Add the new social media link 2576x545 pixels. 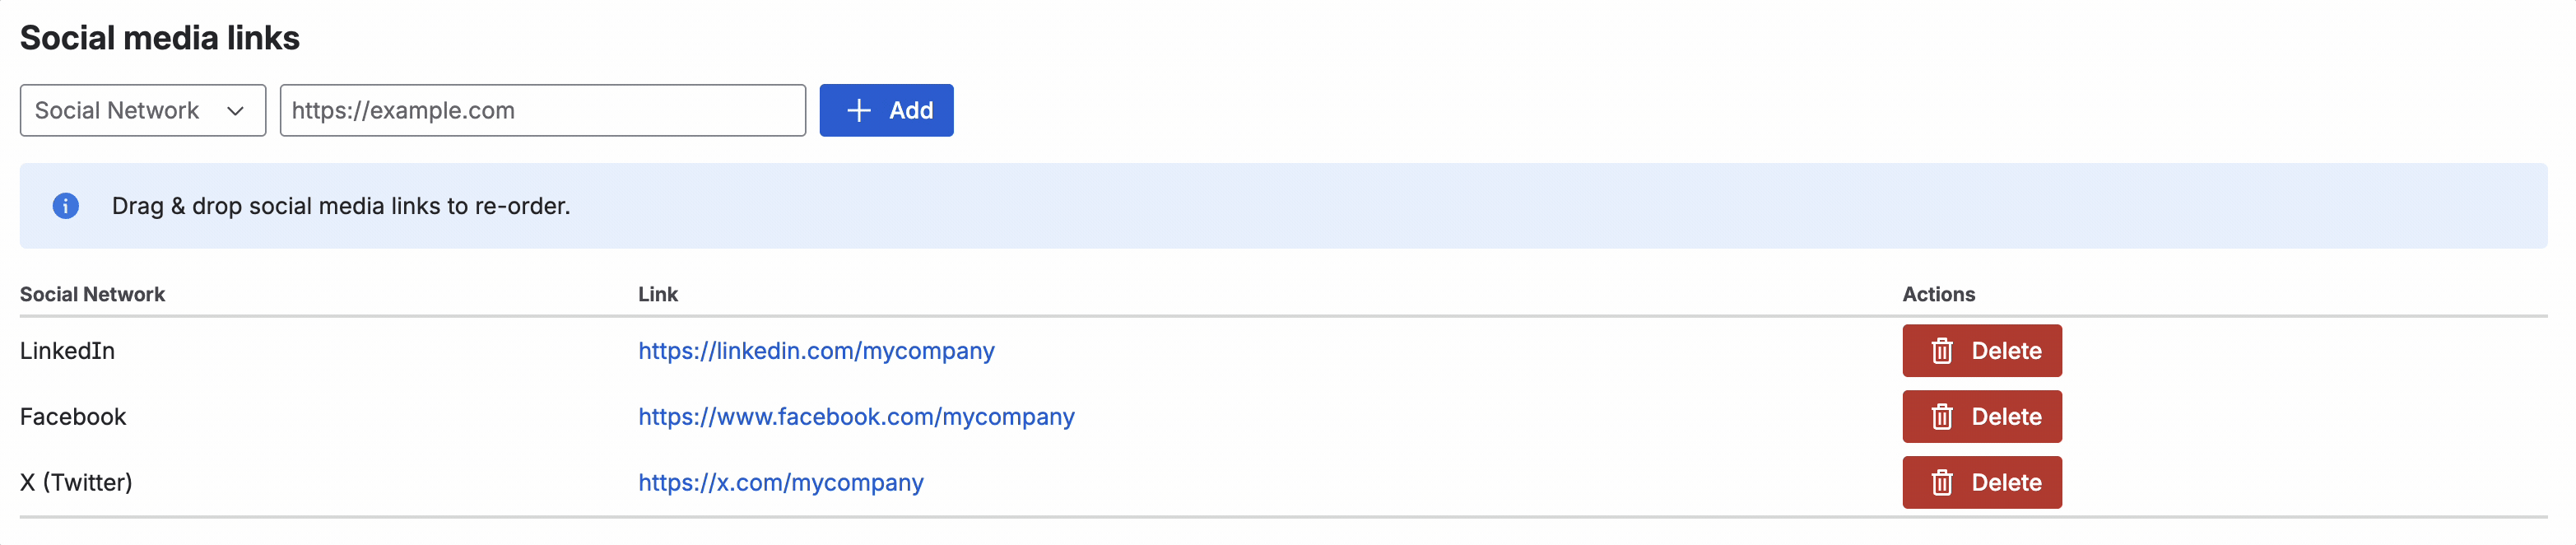[x=886, y=110]
